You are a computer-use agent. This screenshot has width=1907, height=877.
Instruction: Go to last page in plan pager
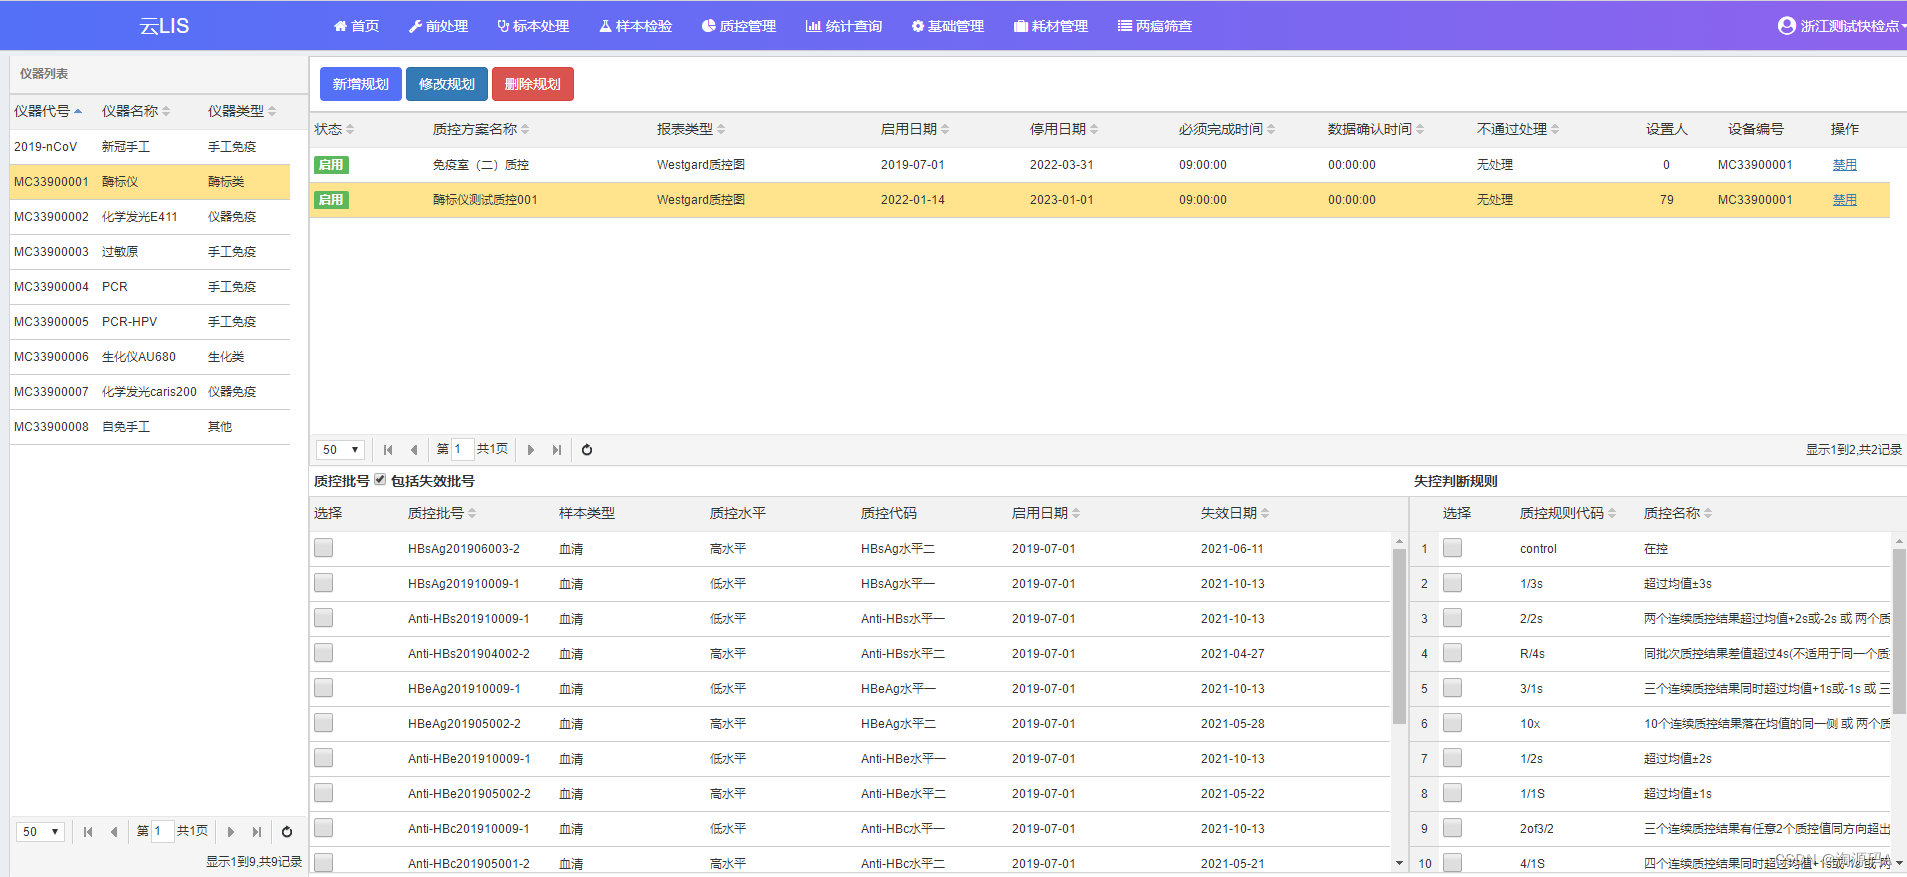[x=557, y=450]
